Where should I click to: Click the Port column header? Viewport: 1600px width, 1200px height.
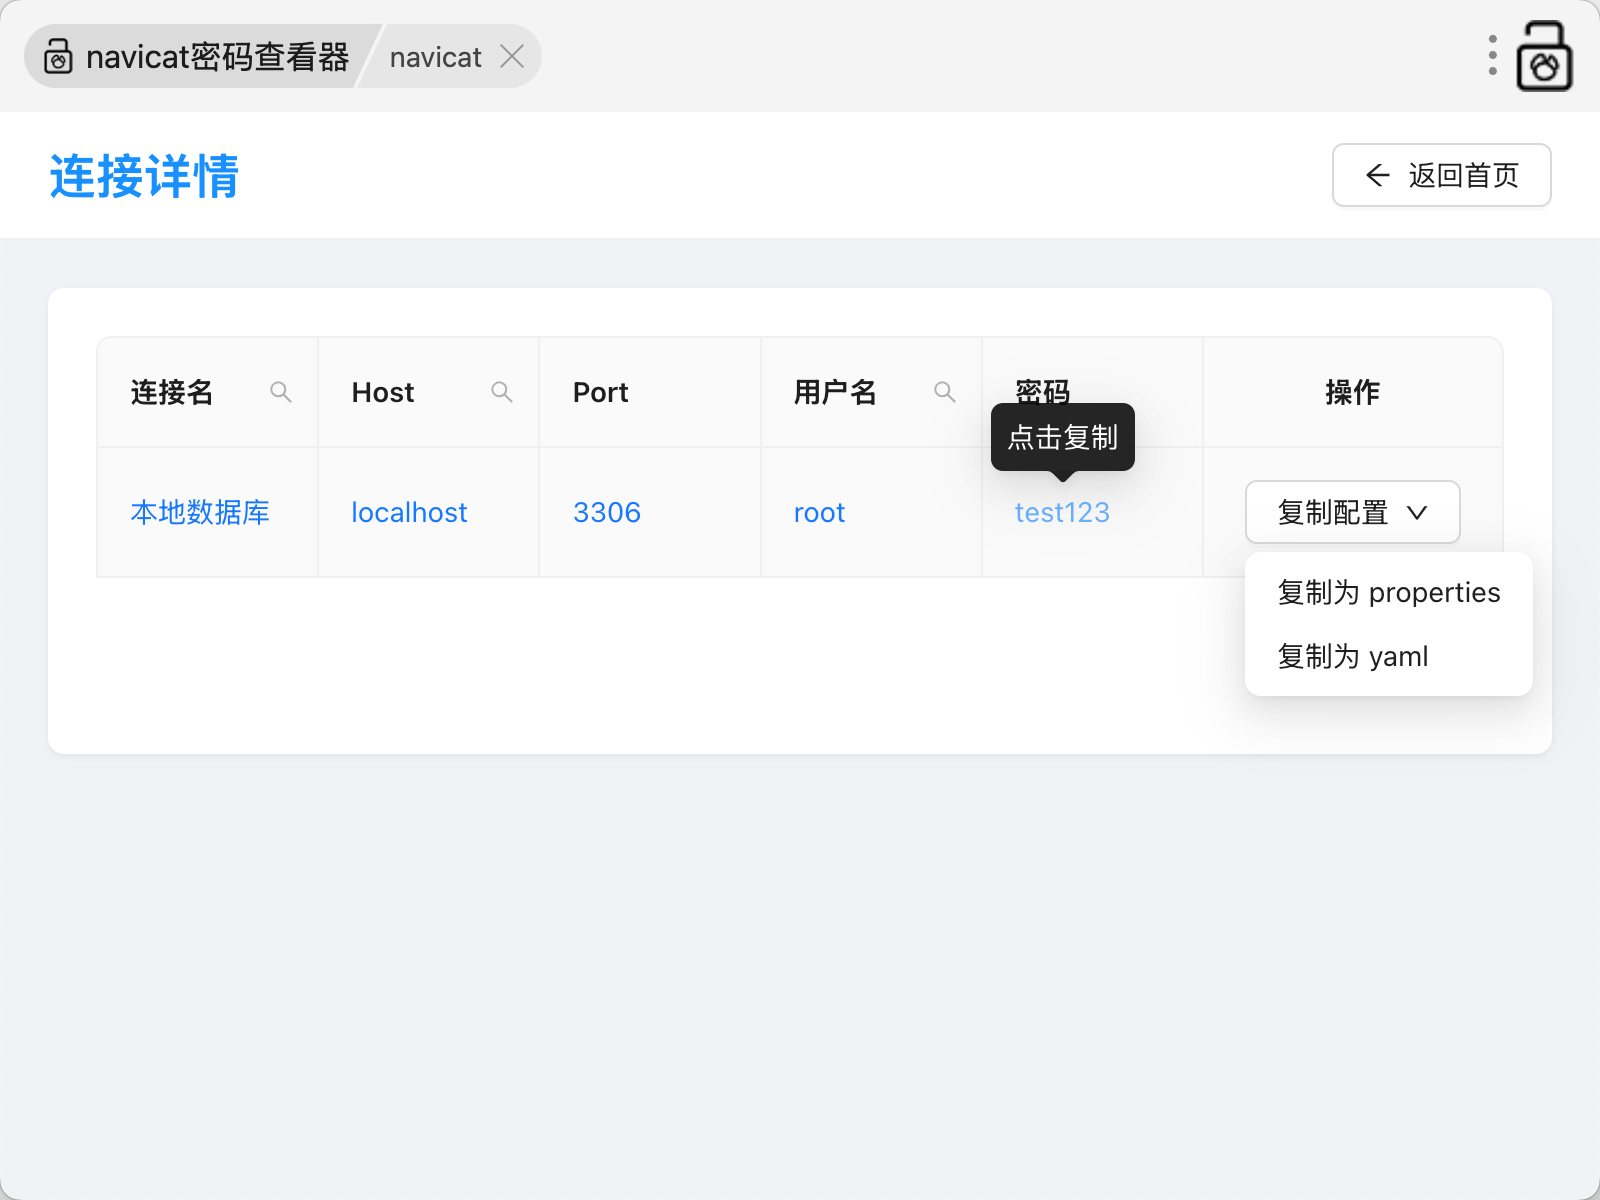[x=601, y=392]
